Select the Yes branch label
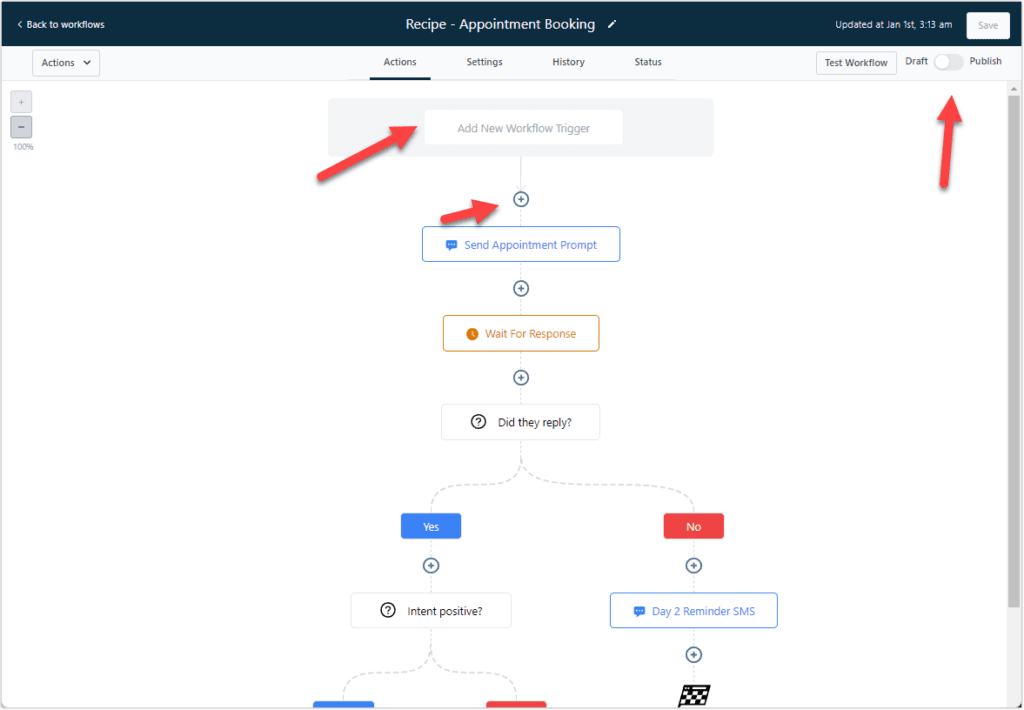 pyautogui.click(x=431, y=526)
